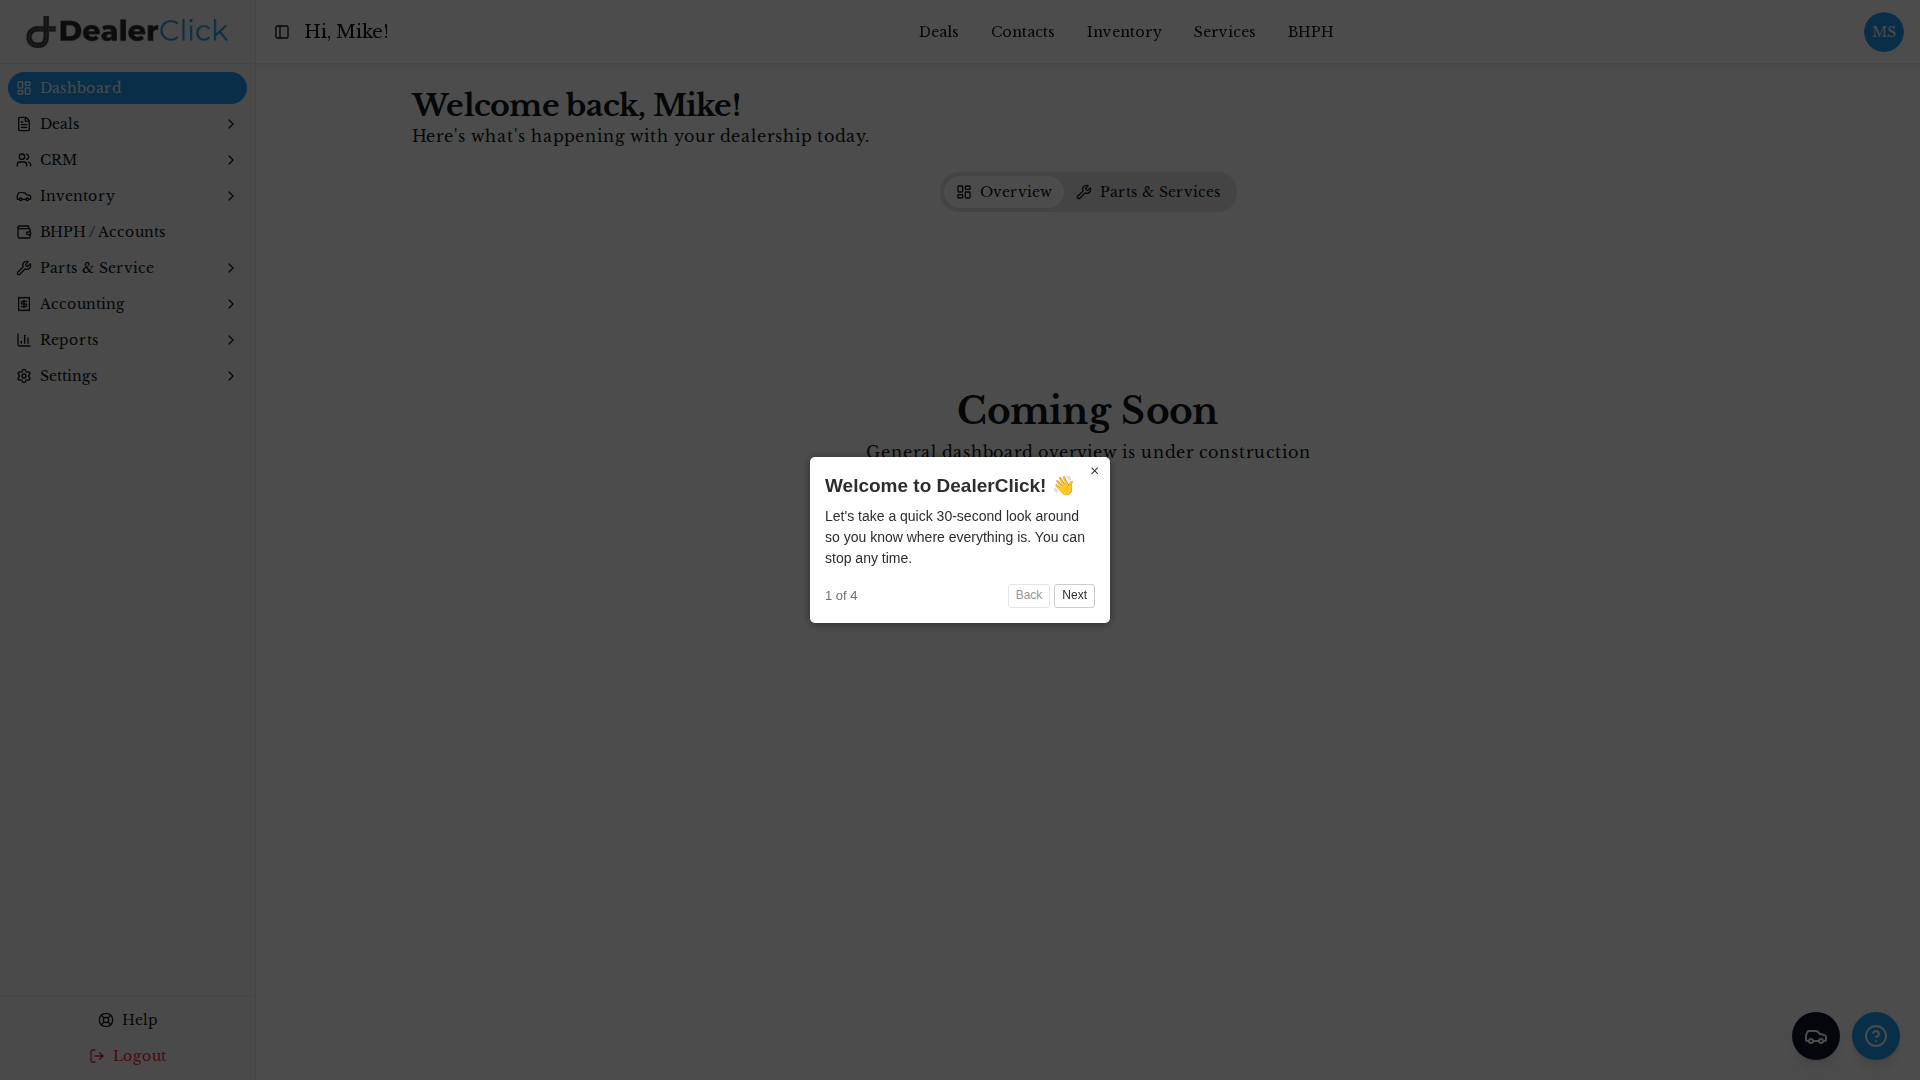1920x1080 pixels.
Task: Expand the Reports sidebar chevron
Action: 231,340
